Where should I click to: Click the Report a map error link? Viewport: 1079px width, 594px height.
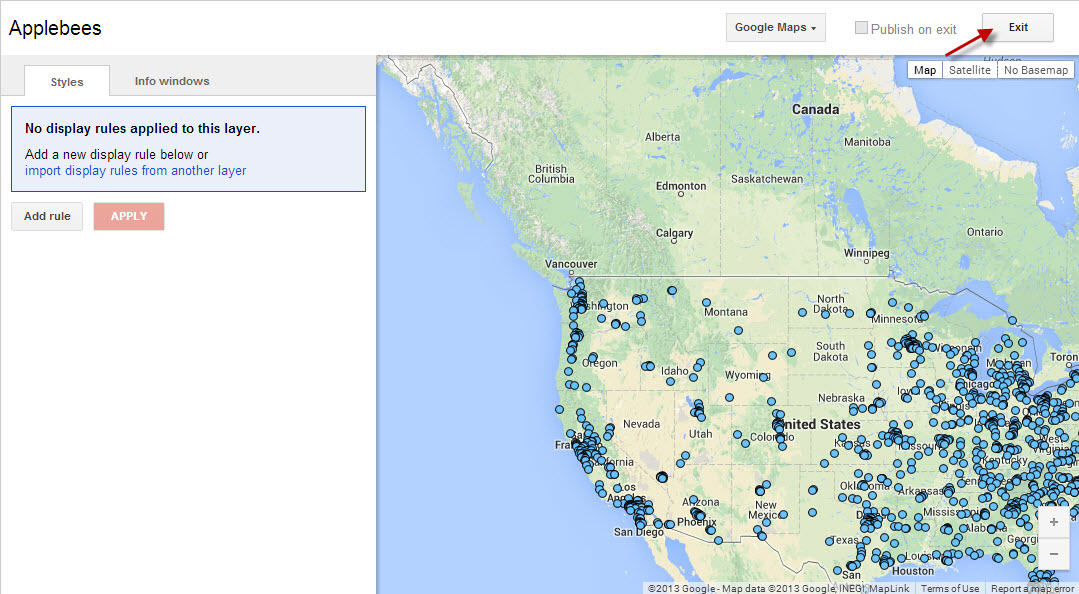tap(1034, 588)
